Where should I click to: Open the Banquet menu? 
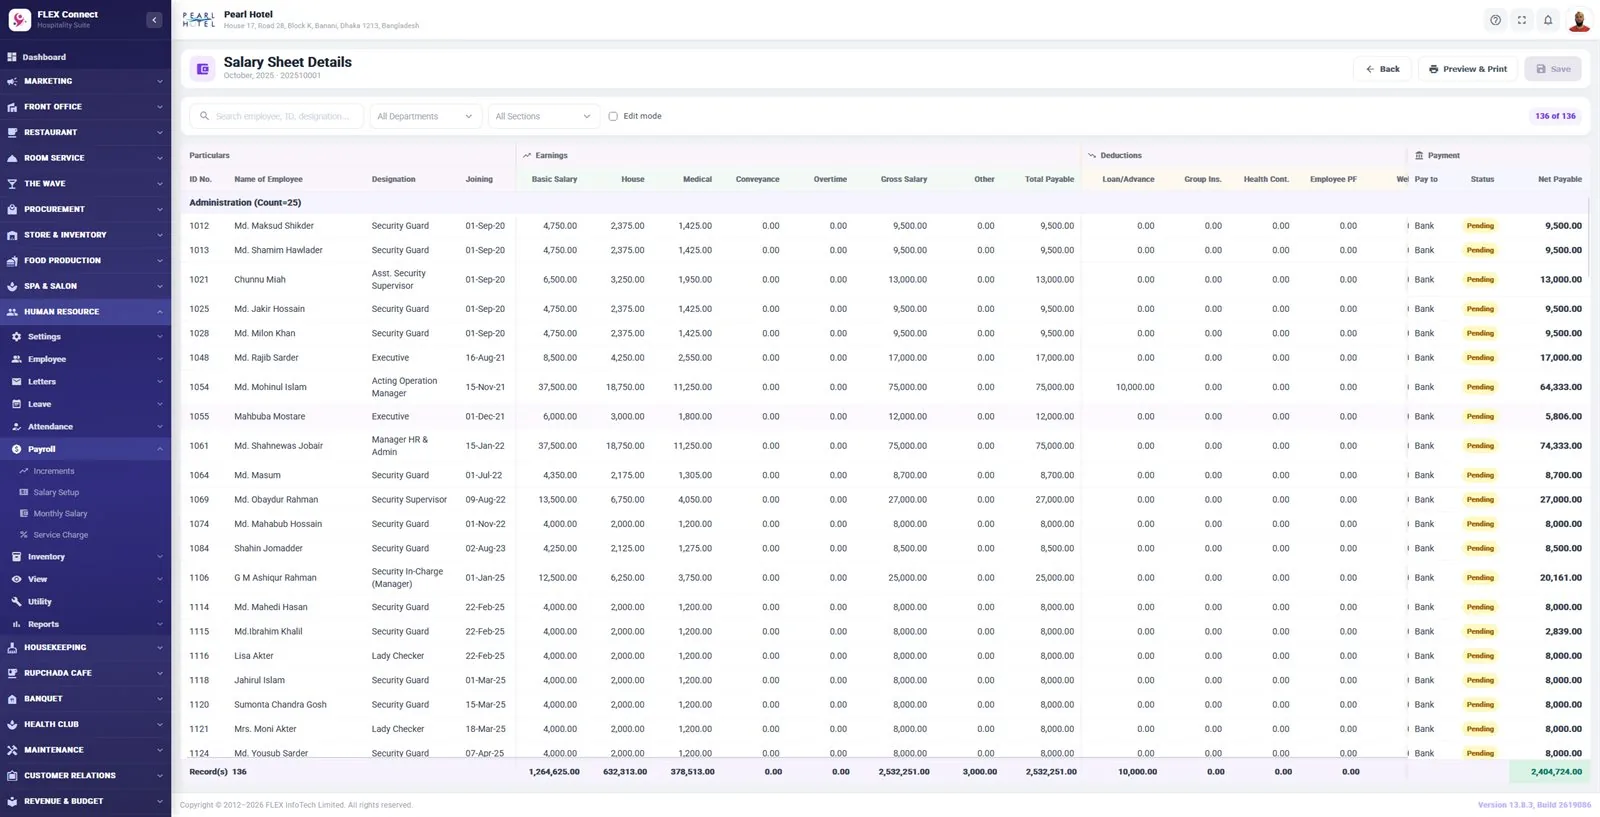point(85,699)
